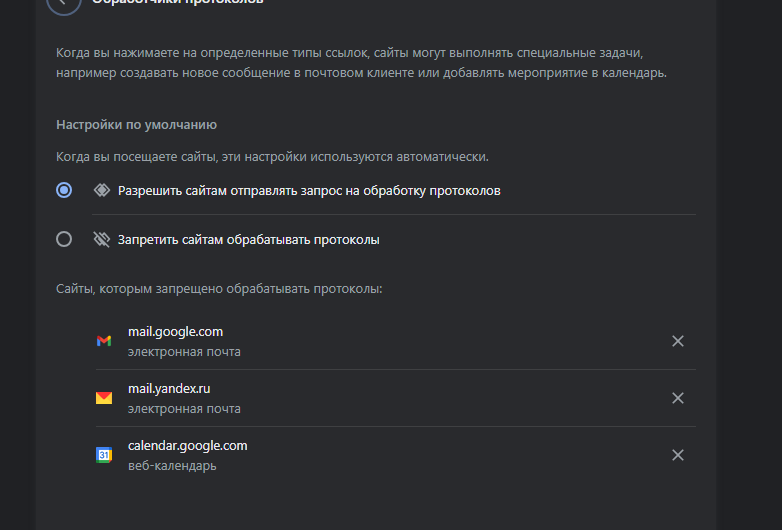Screen dimensions: 782x530
Task: Go back using the arrow button at top
Action: point(63,2)
